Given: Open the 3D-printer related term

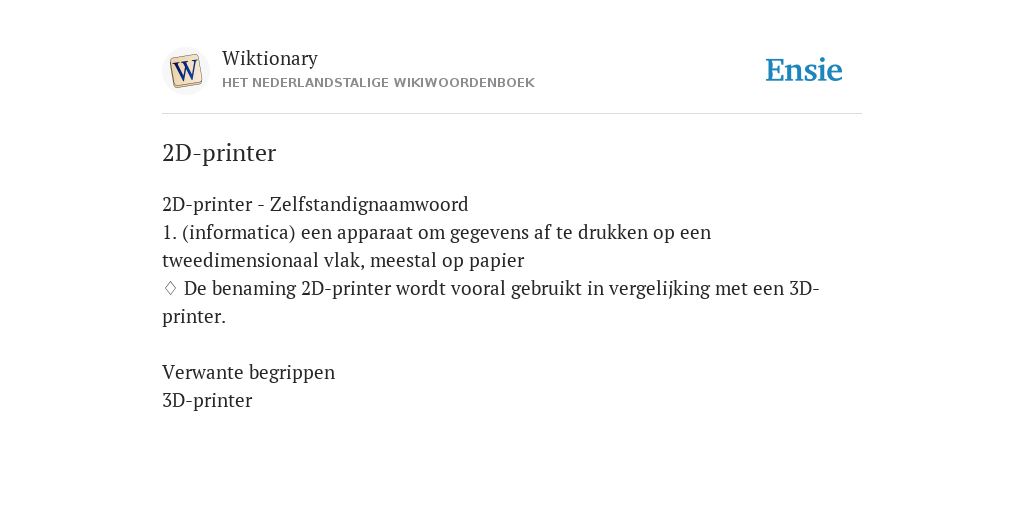Looking at the screenshot, I should (x=207, y=400).
